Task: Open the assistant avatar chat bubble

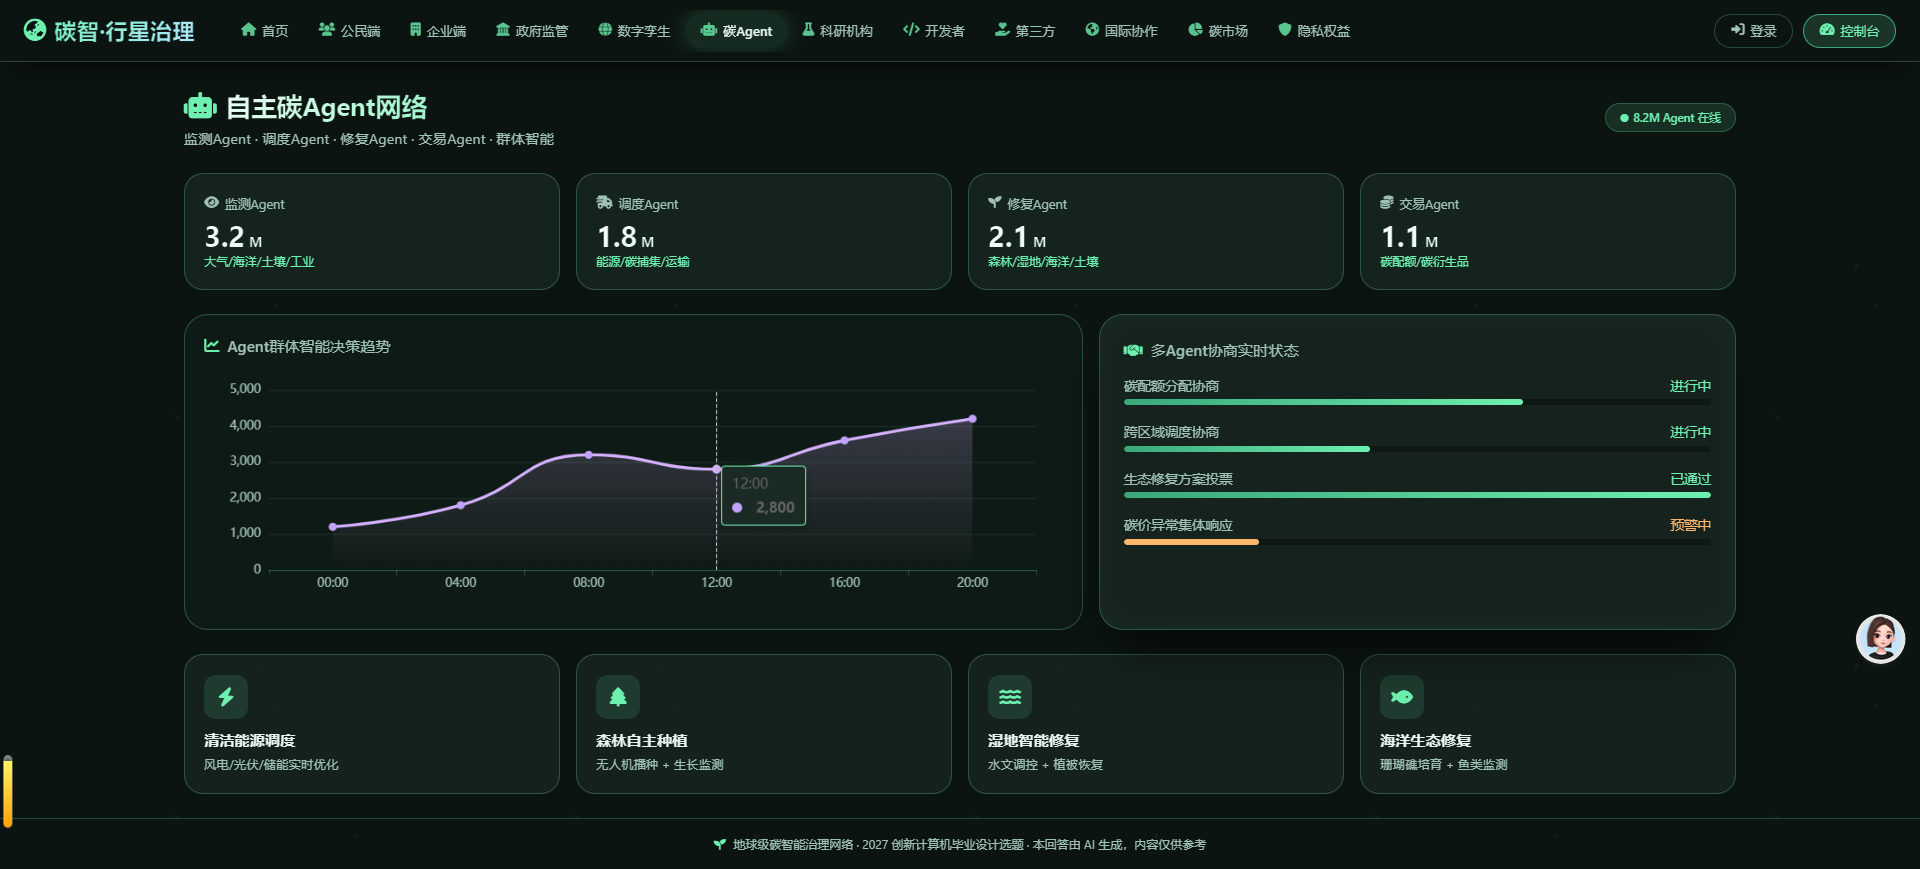Action: pos(1880,638)
